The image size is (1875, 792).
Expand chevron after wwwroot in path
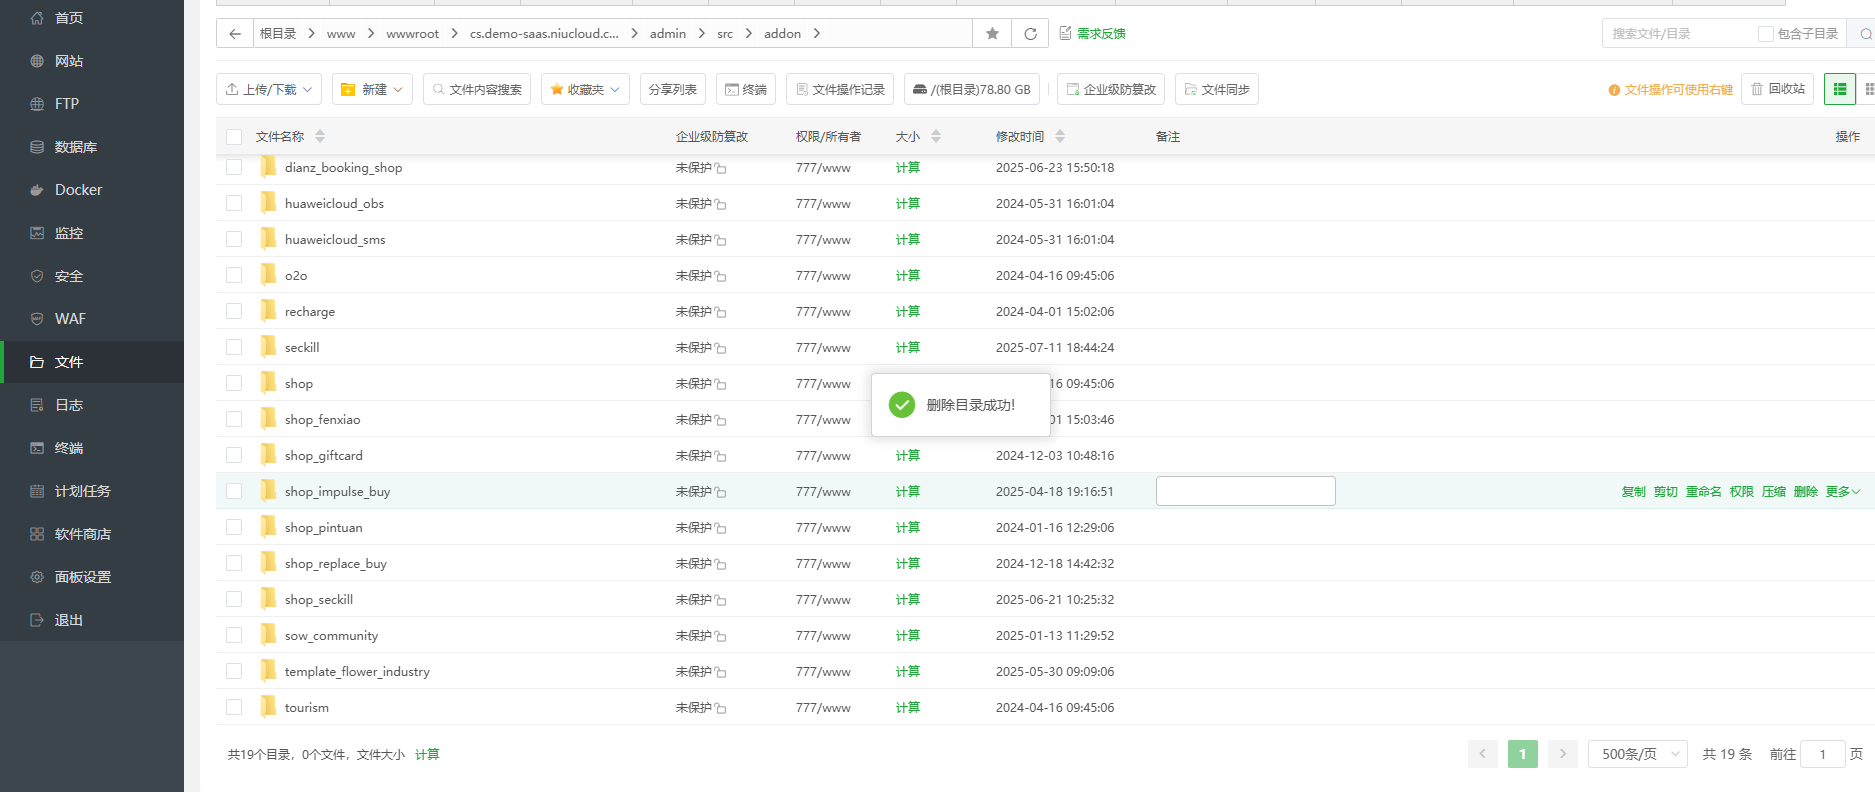[x=454, y=34]
